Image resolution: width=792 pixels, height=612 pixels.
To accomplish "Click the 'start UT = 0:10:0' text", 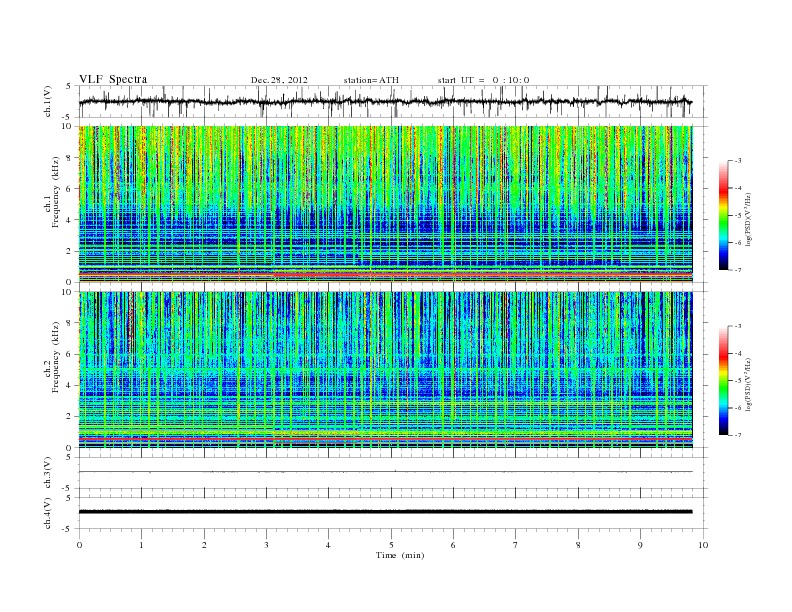I will [x=483, y=80].
